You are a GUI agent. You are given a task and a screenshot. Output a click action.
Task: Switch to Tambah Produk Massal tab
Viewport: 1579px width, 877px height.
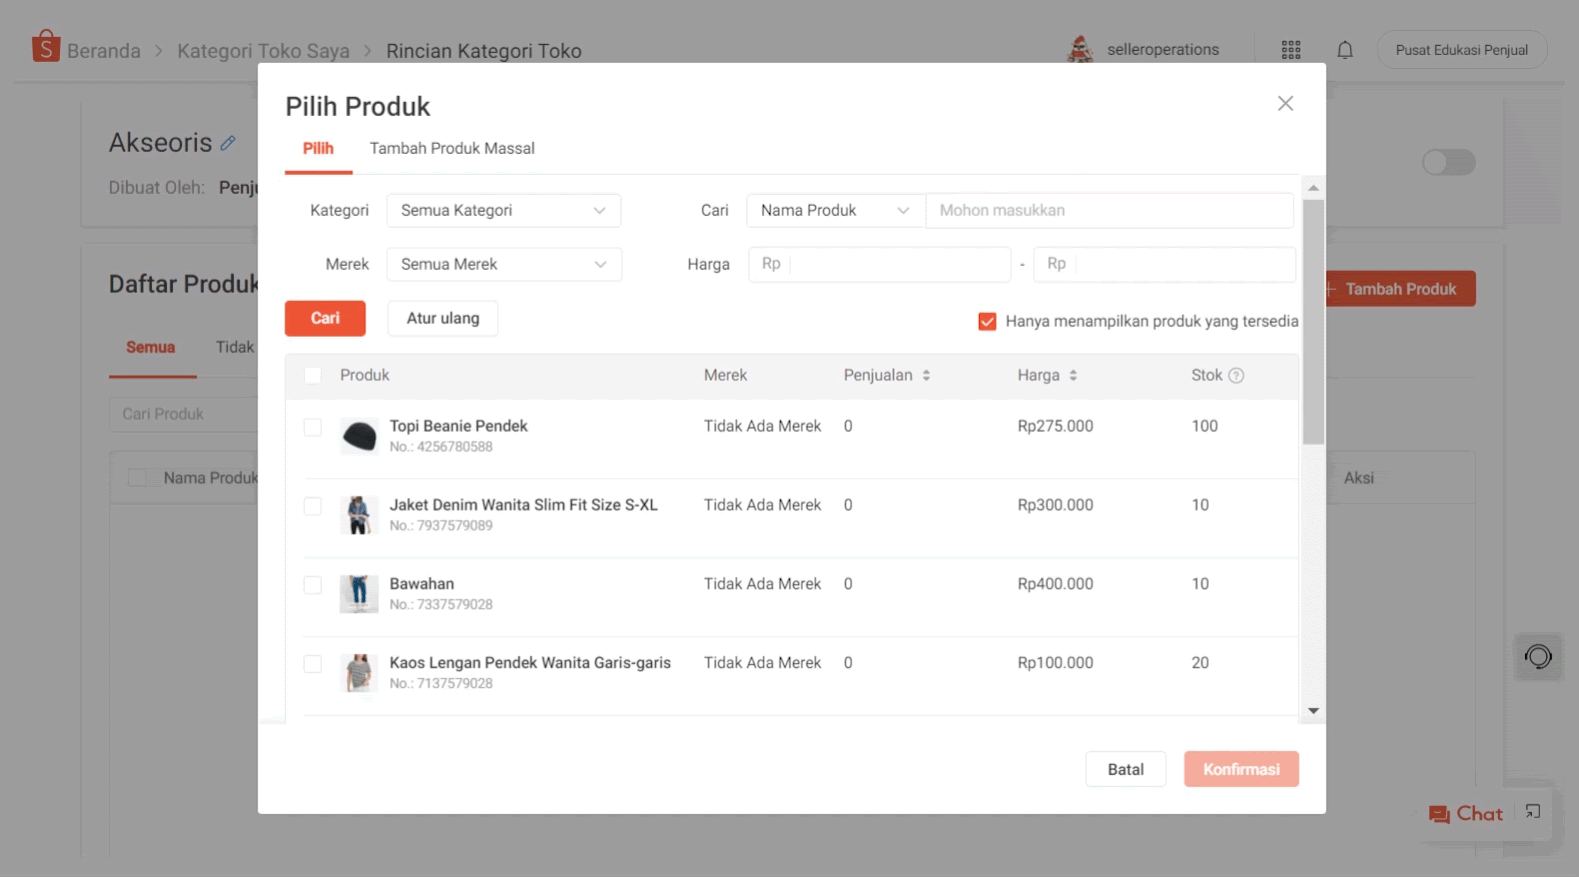click(x=452, y=149)
